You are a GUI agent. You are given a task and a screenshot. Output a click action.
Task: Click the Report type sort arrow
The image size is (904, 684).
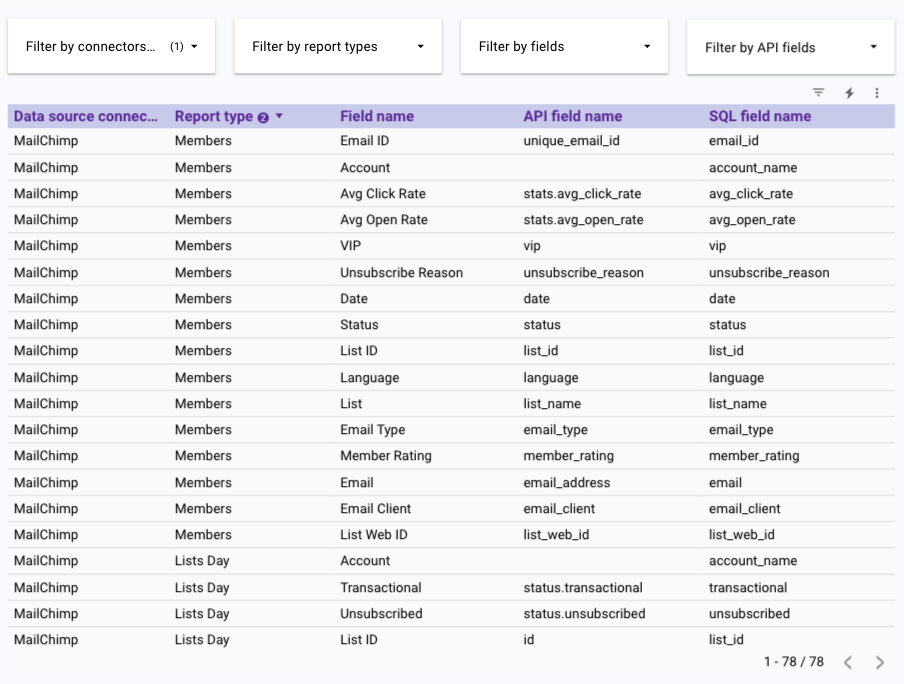point(279,116)
